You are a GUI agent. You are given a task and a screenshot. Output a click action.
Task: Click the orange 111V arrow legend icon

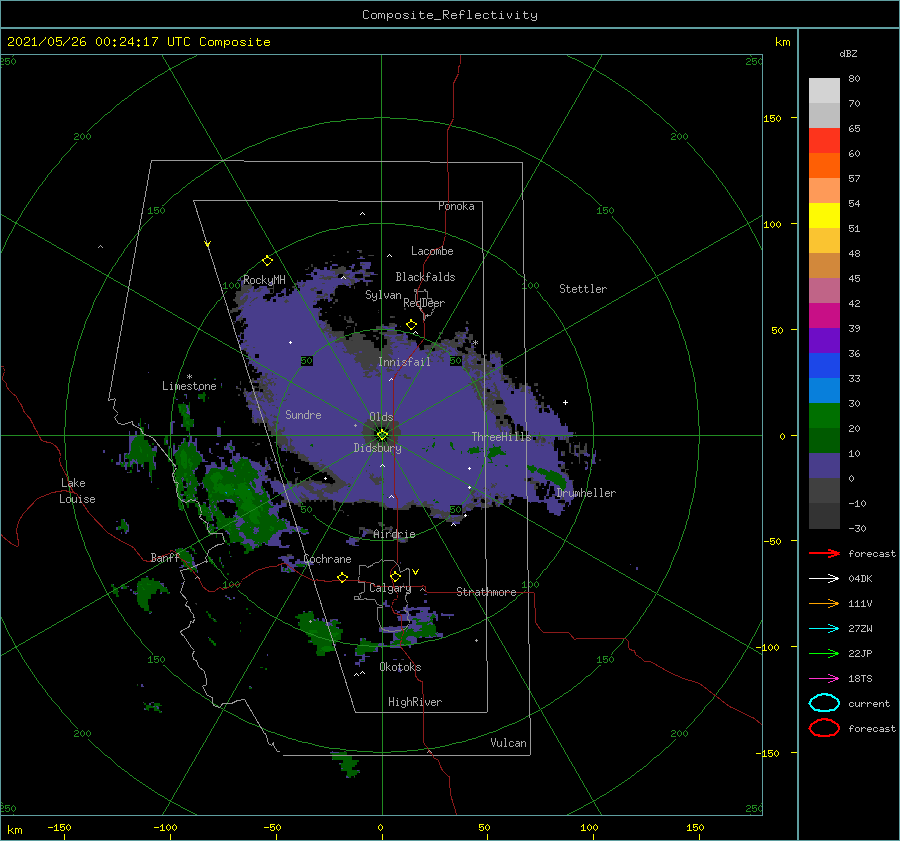click(824, 603)
